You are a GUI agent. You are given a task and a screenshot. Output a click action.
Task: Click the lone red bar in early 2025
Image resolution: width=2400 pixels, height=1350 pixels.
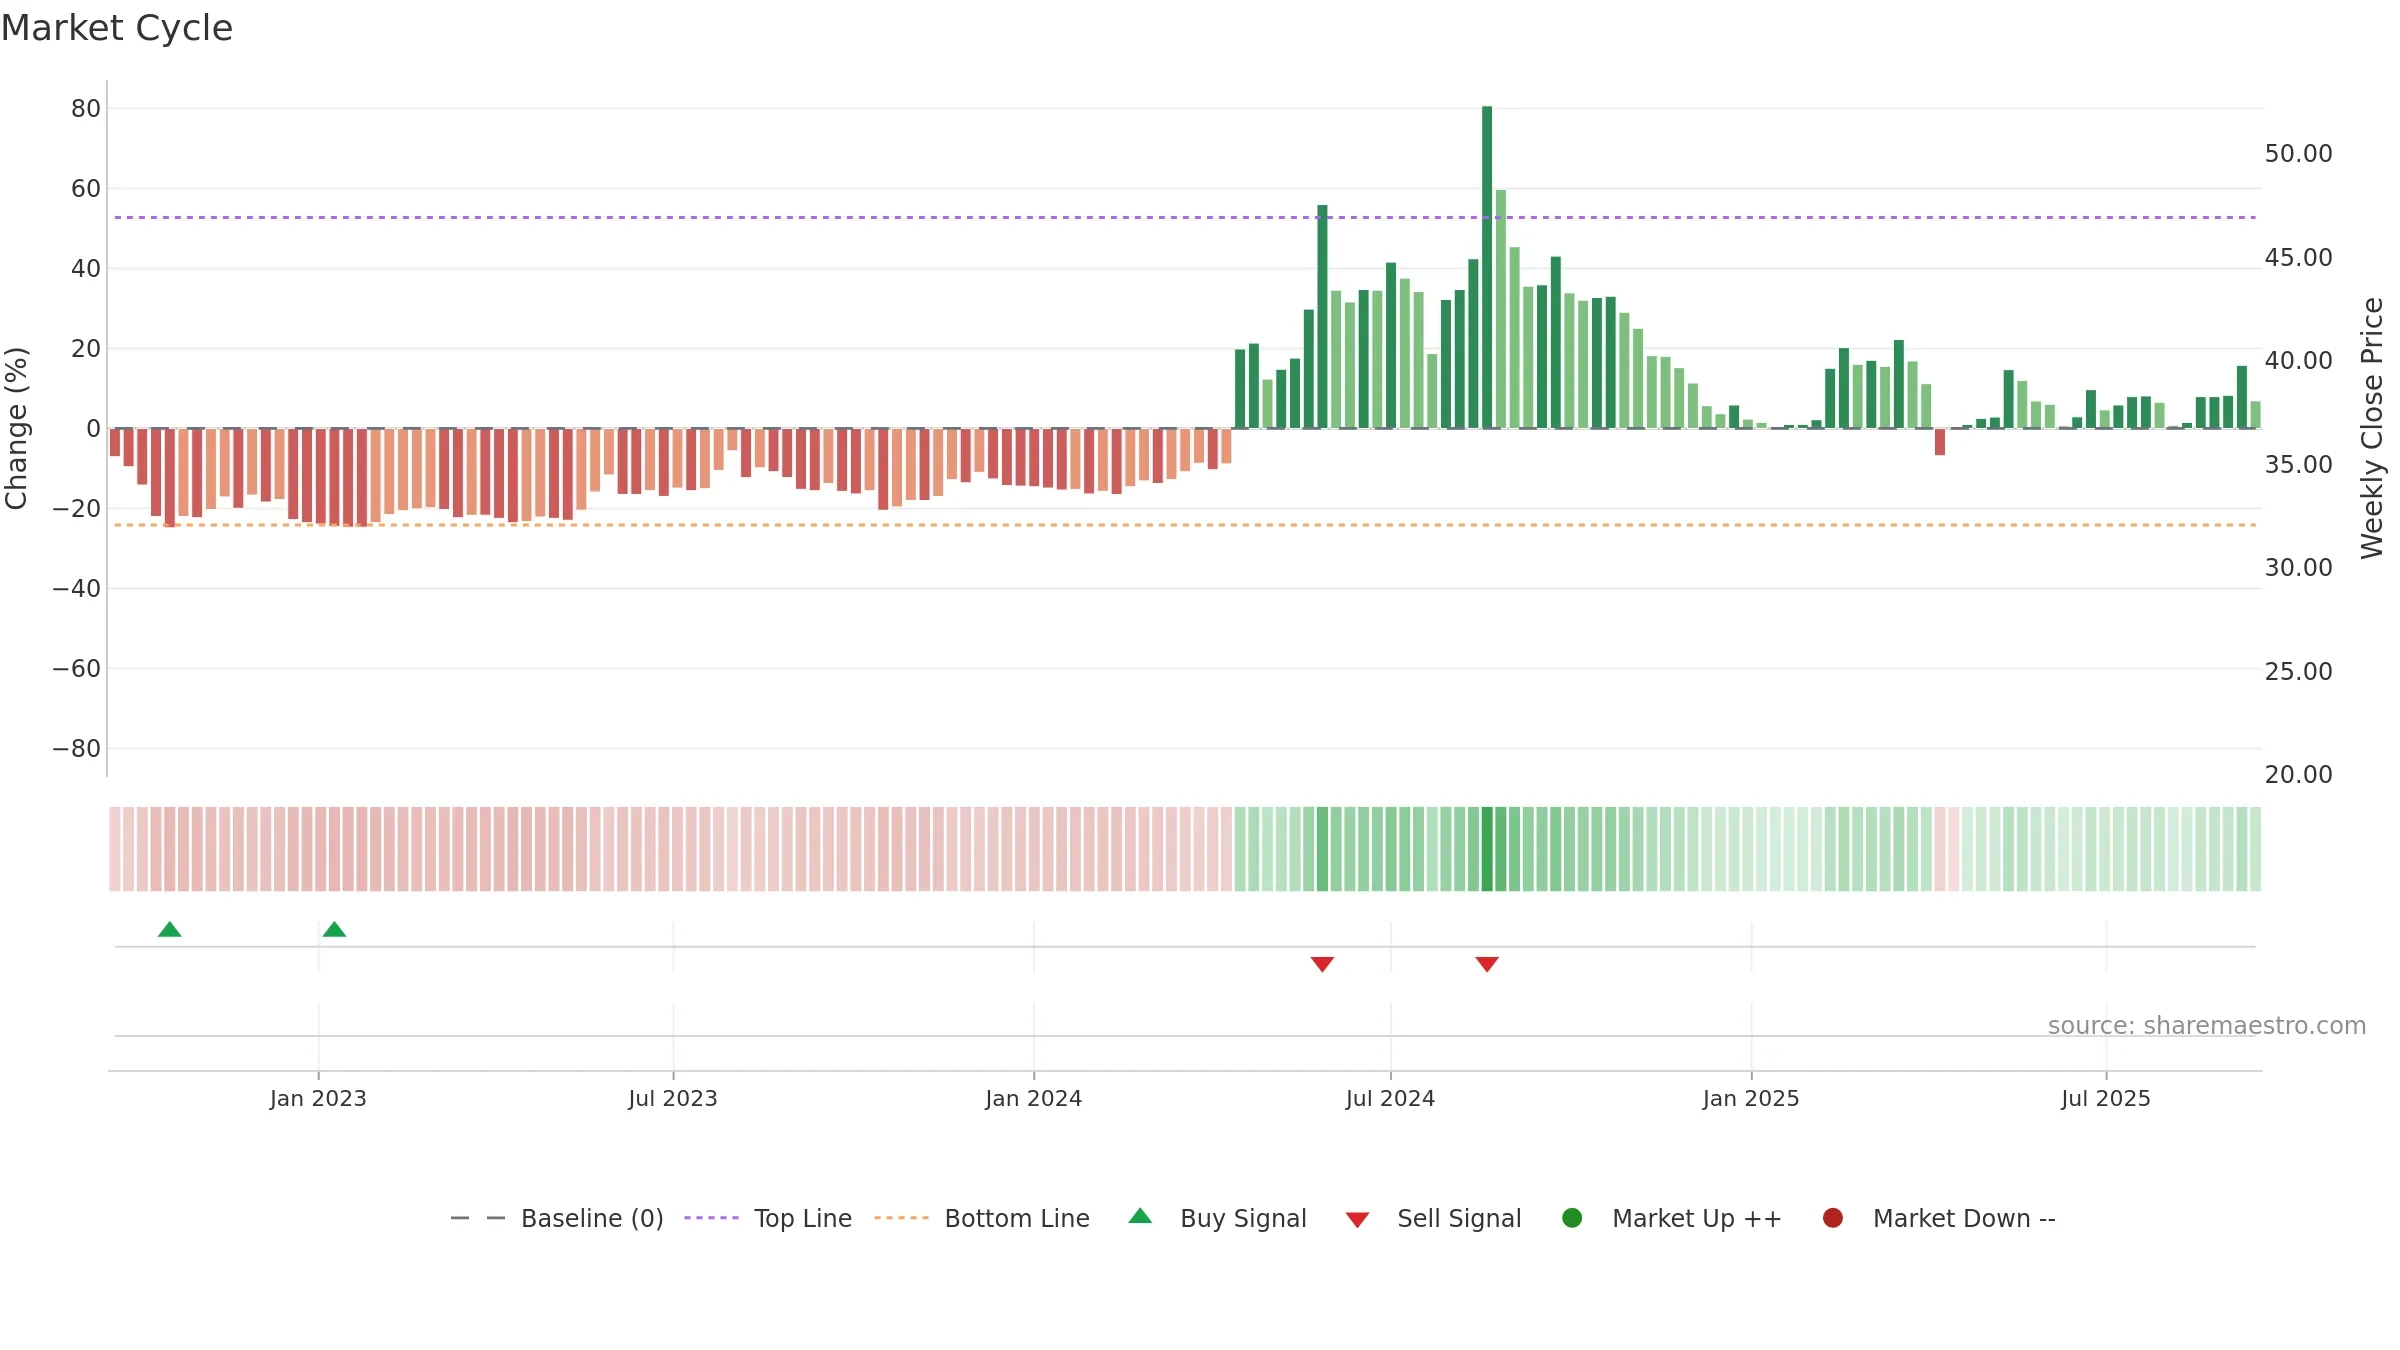[1940, 442]
